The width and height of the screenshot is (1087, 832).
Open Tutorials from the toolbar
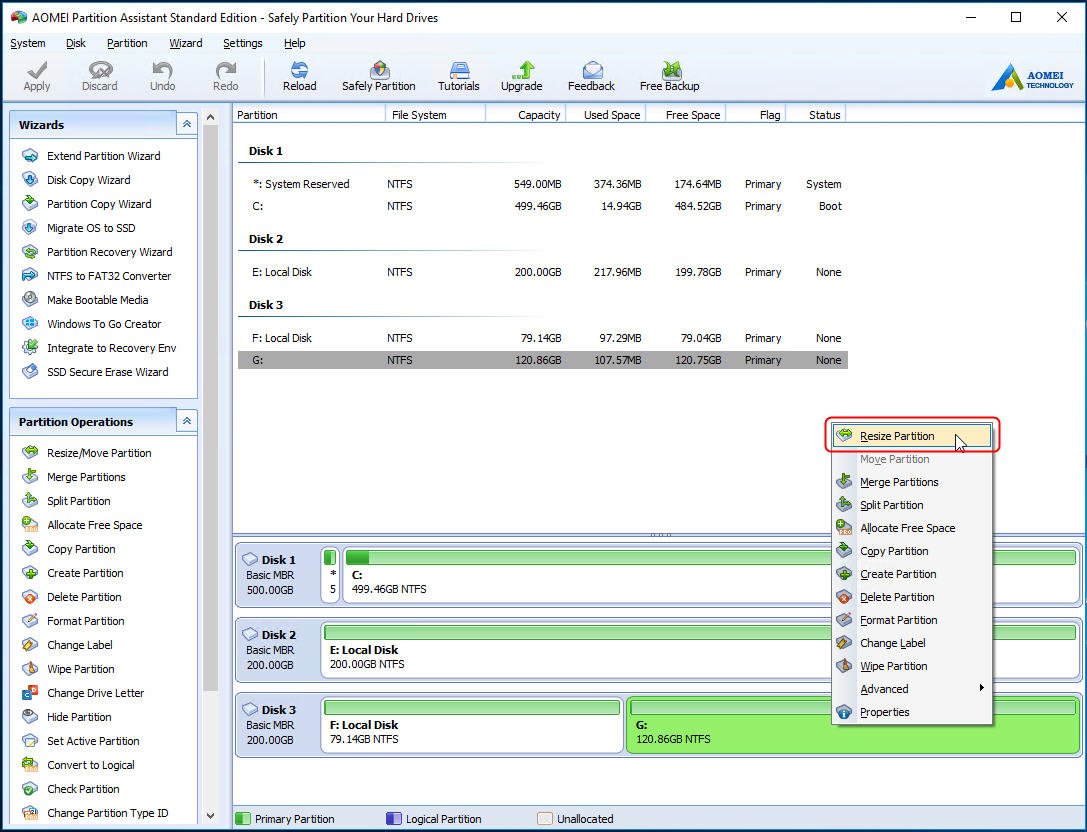[x=458, y=76]
